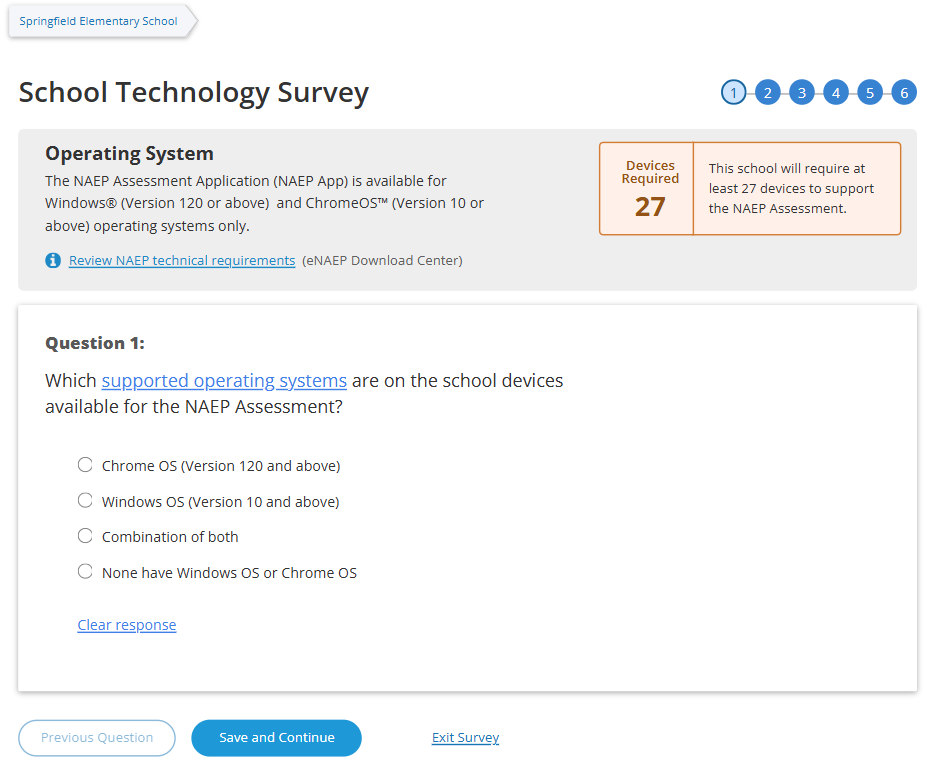Click the blue info icon beside technical requirements
This screenshot has height=761, width=931.
[x=53, y=261]
